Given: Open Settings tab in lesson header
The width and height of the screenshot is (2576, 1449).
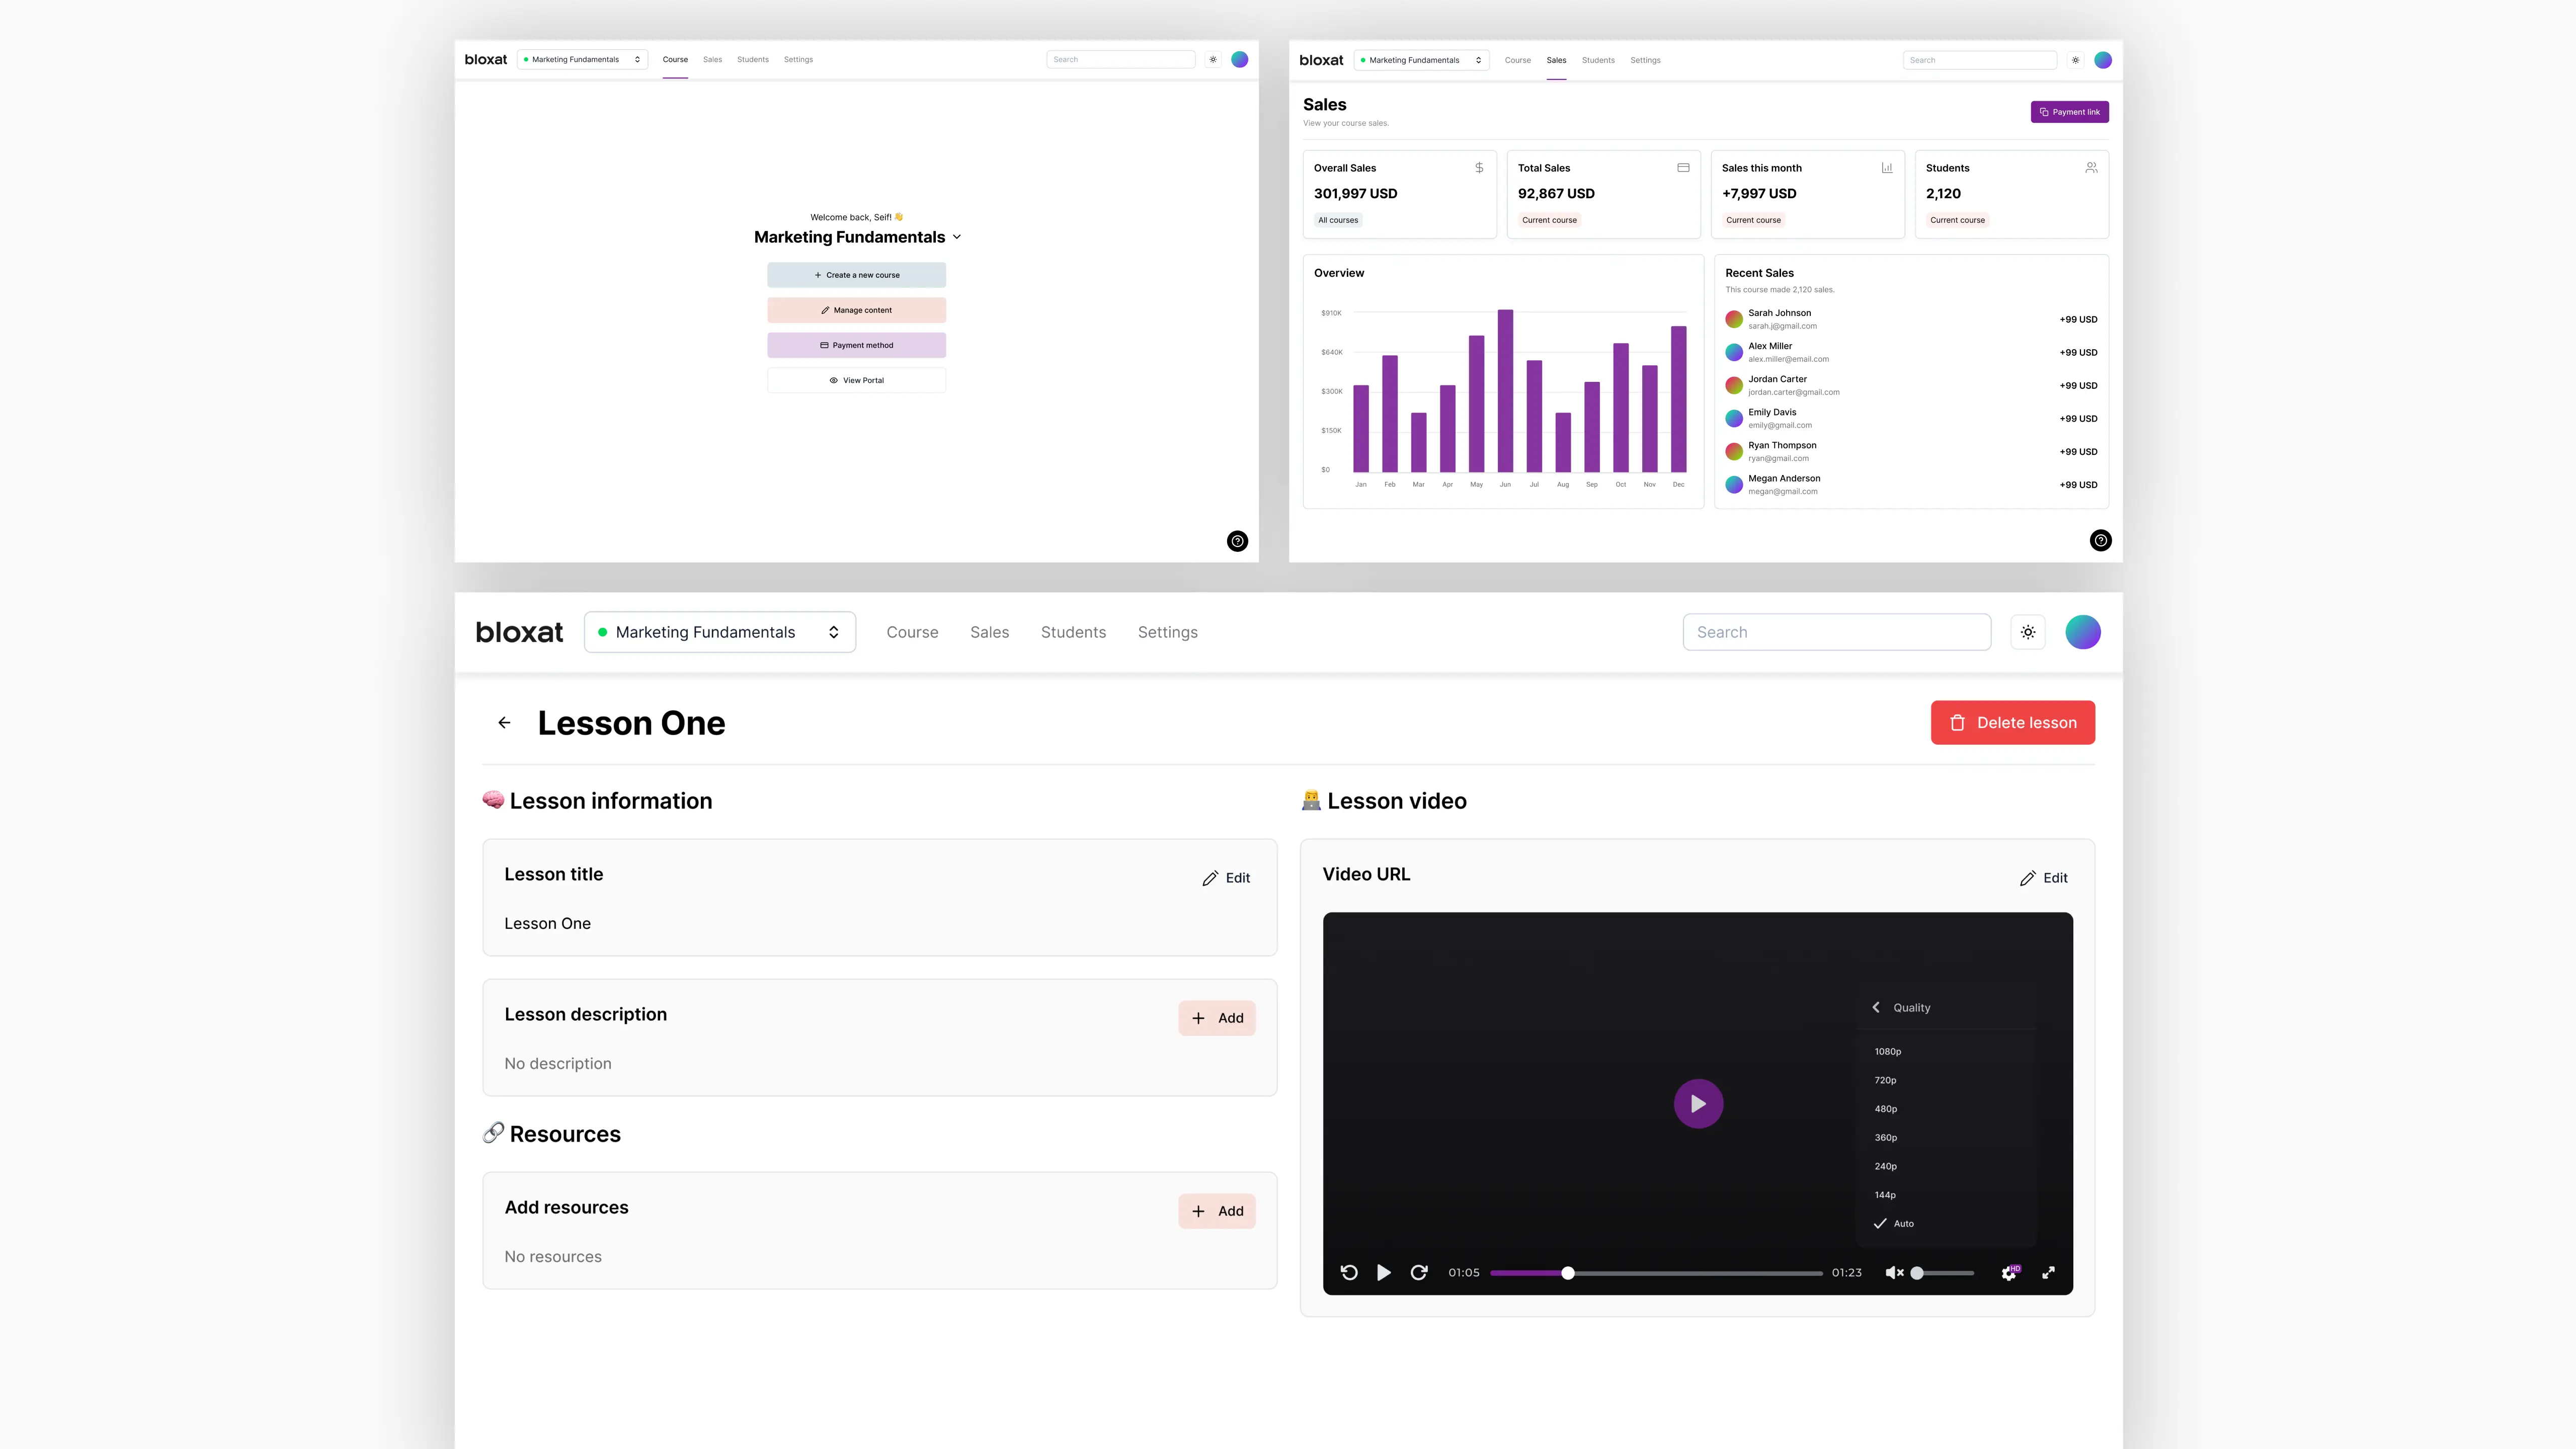Looking at the screenshot, I should pos(1167,632).
